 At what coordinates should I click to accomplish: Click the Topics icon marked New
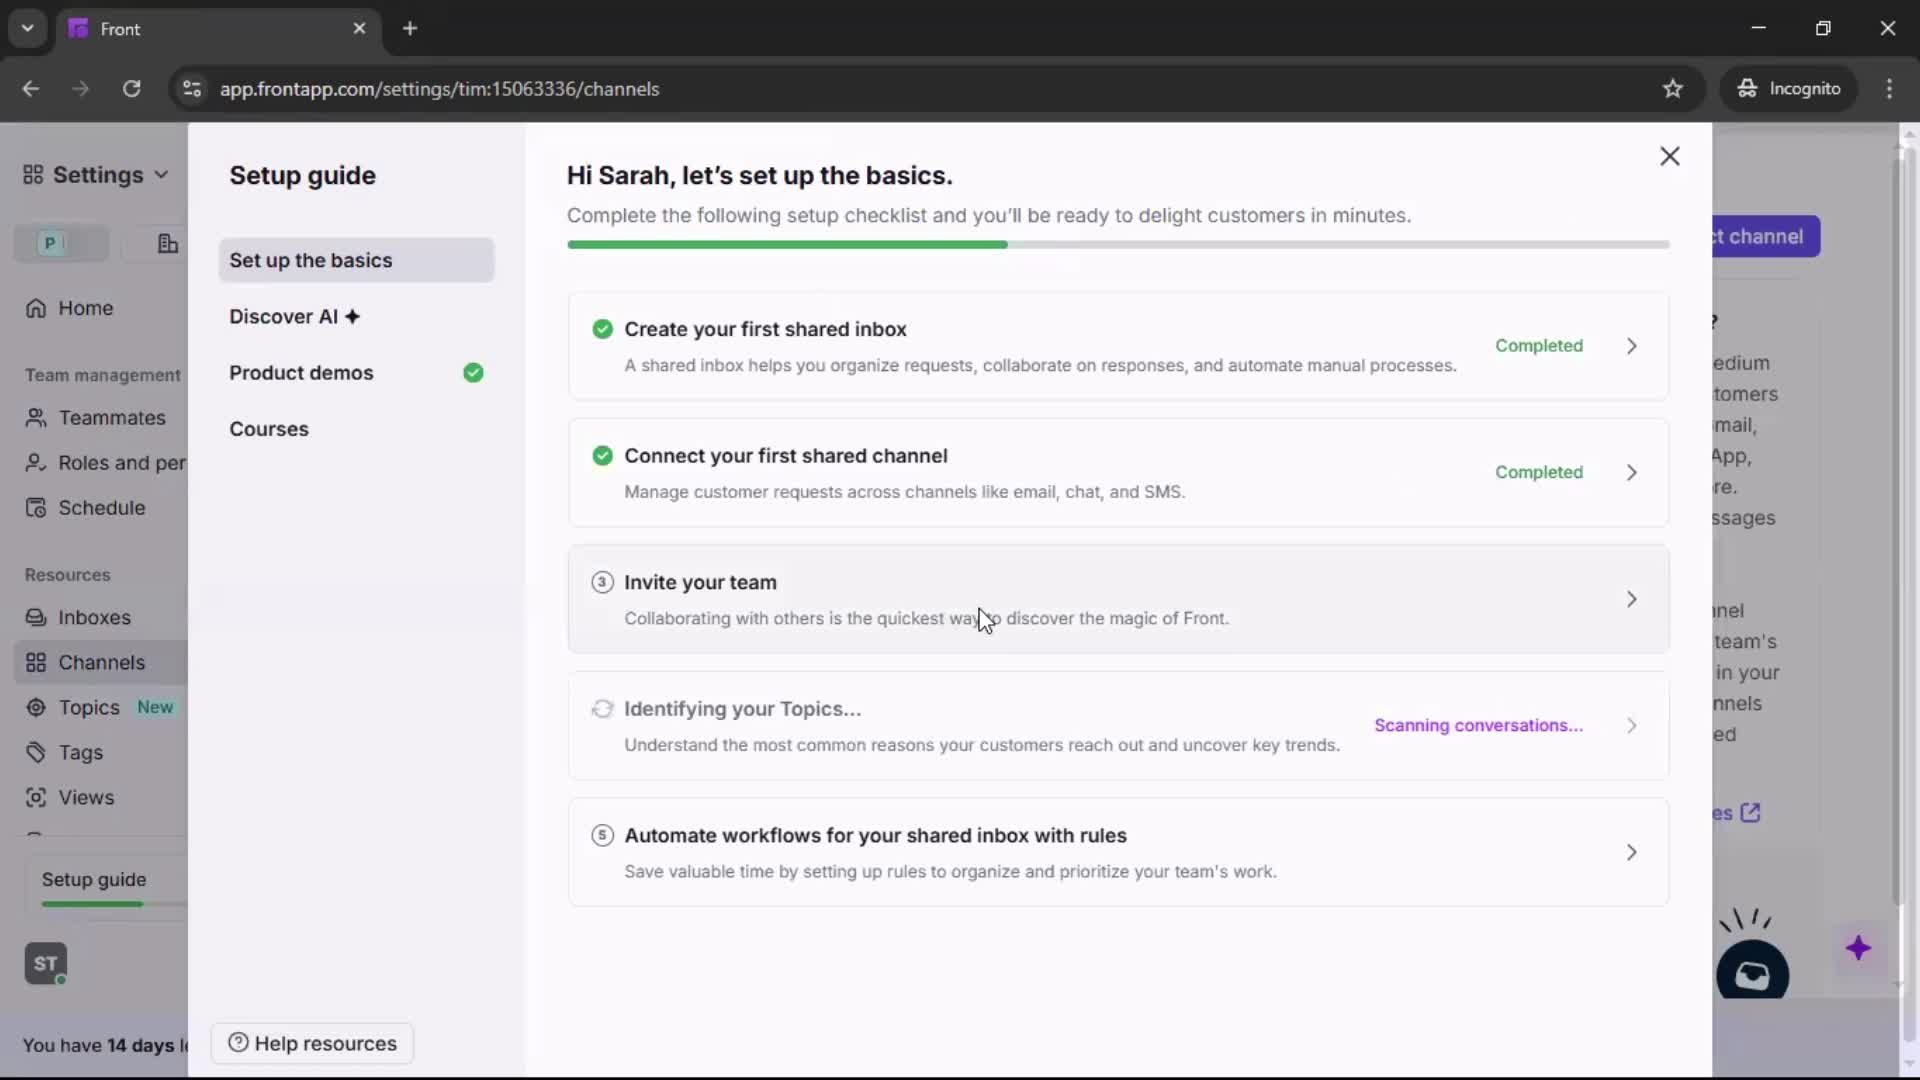[x=36, y=707]
